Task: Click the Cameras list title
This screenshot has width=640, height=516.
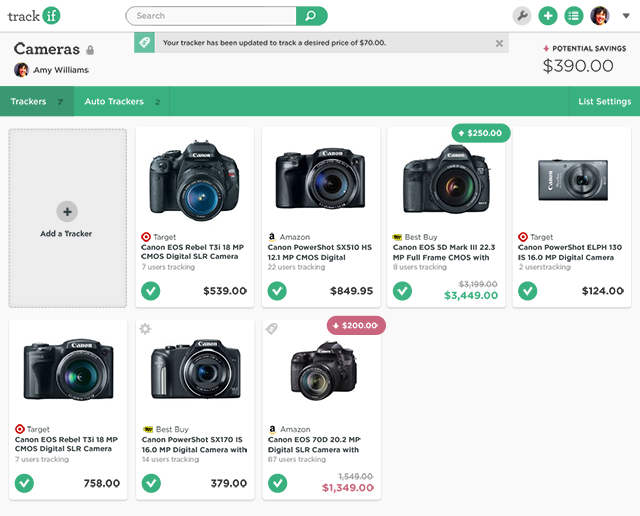Action: (x=47, y=49)
